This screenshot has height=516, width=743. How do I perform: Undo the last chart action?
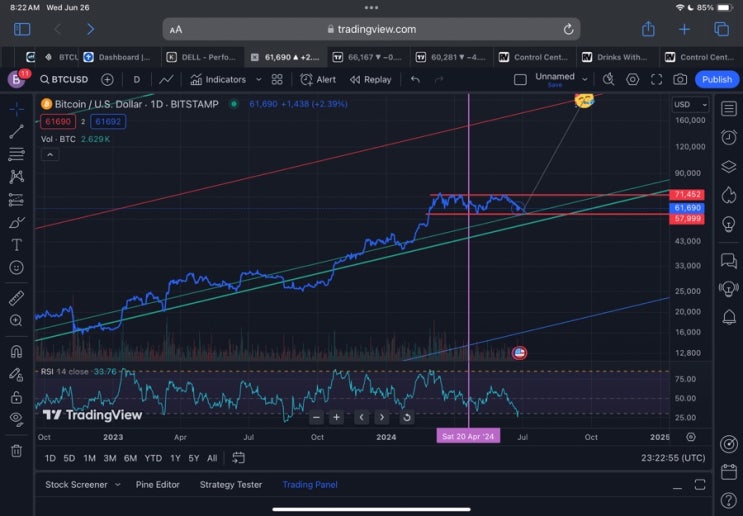[x=415, y=80]
